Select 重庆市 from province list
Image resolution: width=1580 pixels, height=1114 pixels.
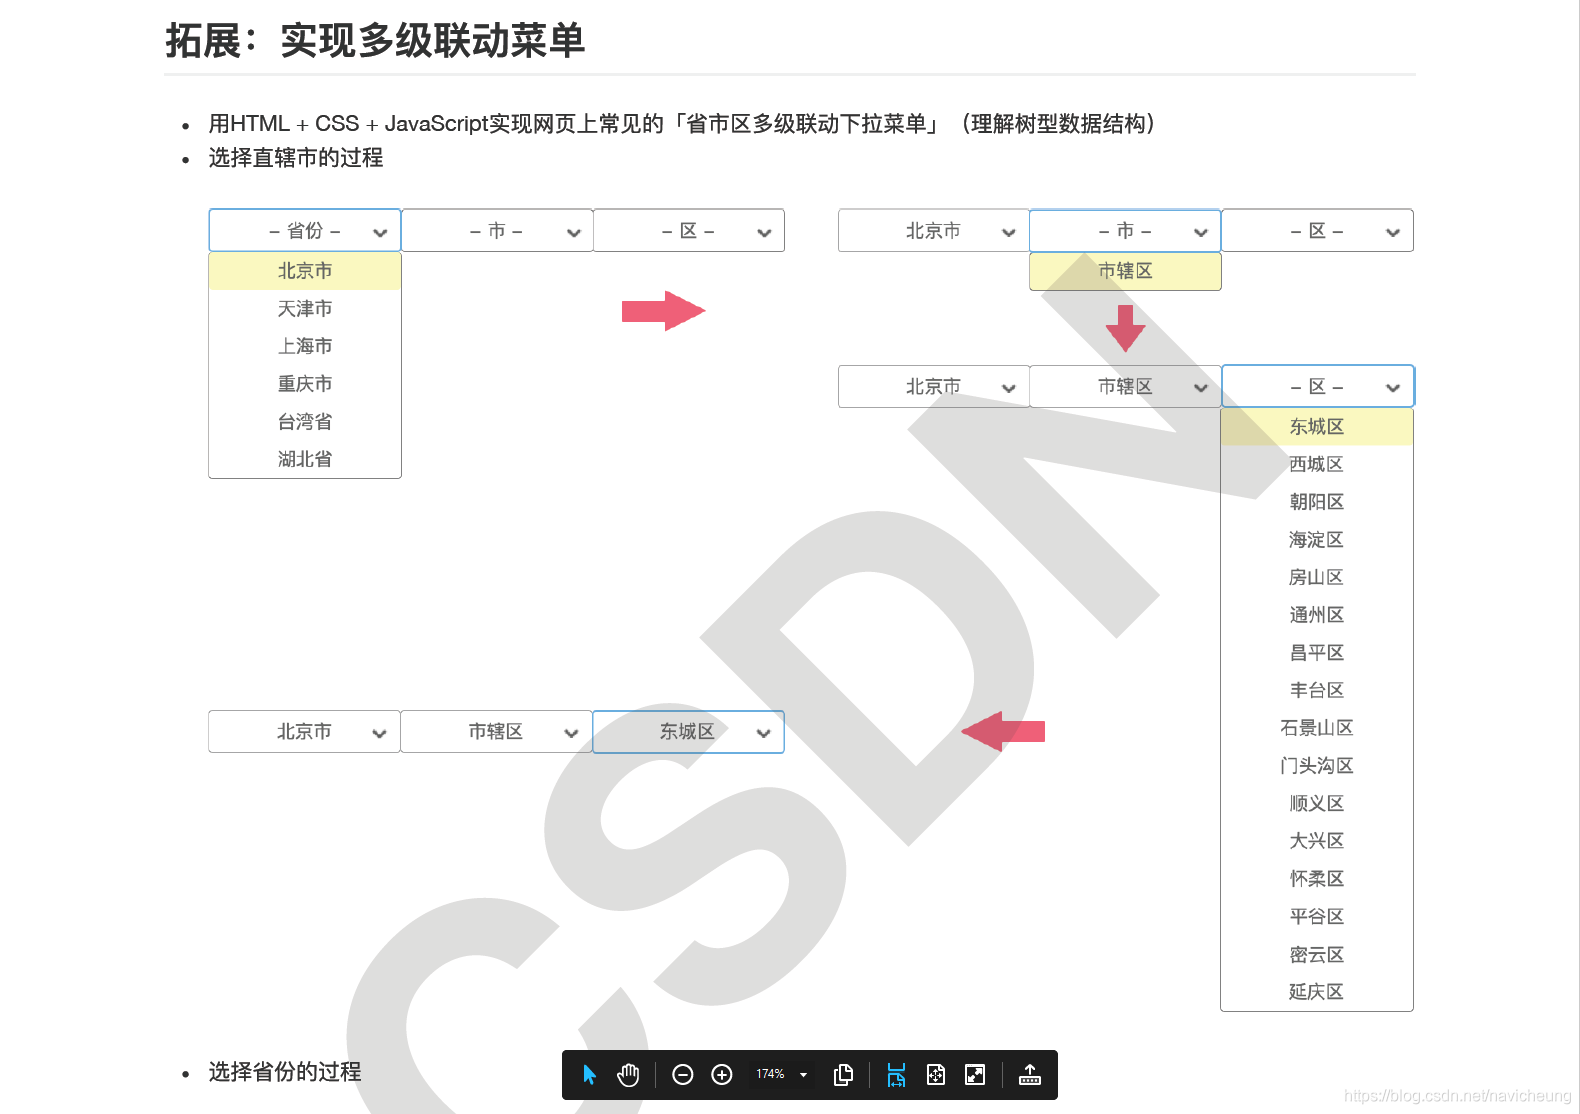pos(305,384)
